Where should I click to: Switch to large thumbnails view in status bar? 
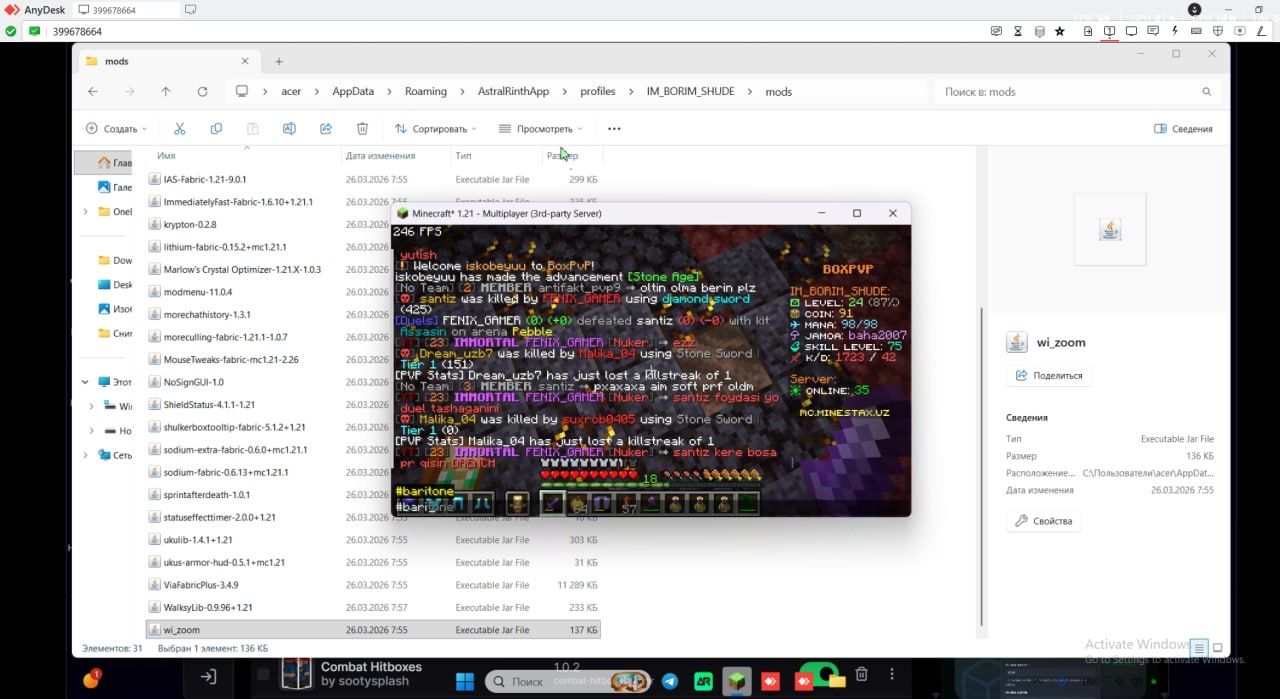[x=1217, y=648]
